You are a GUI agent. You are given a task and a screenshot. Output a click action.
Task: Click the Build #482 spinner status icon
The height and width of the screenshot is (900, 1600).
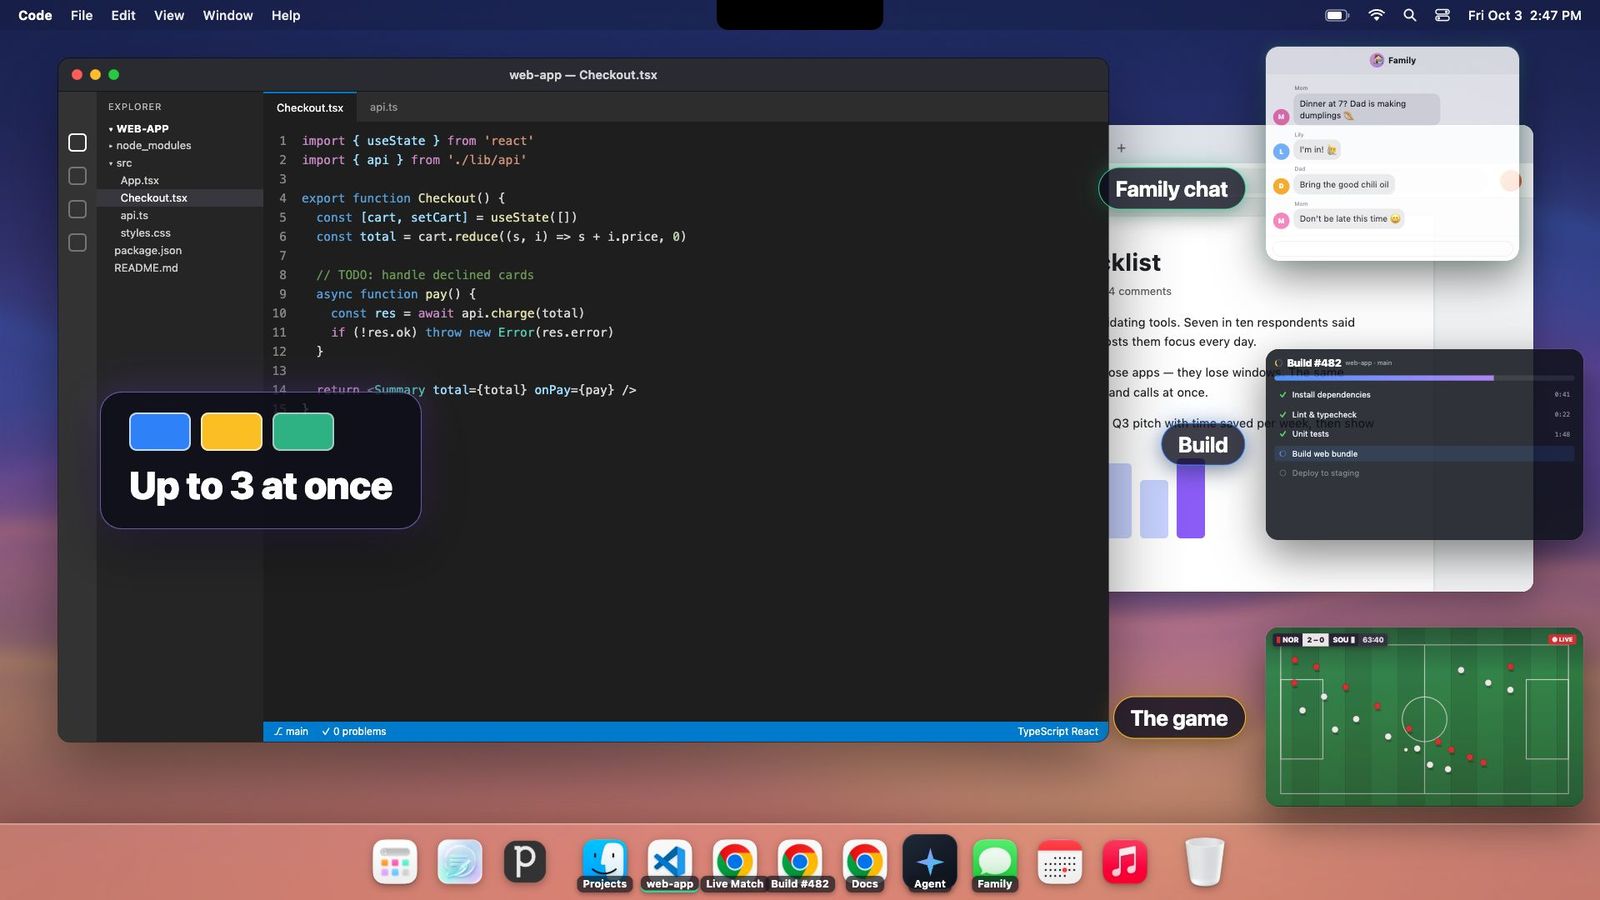pos(1278,363)
